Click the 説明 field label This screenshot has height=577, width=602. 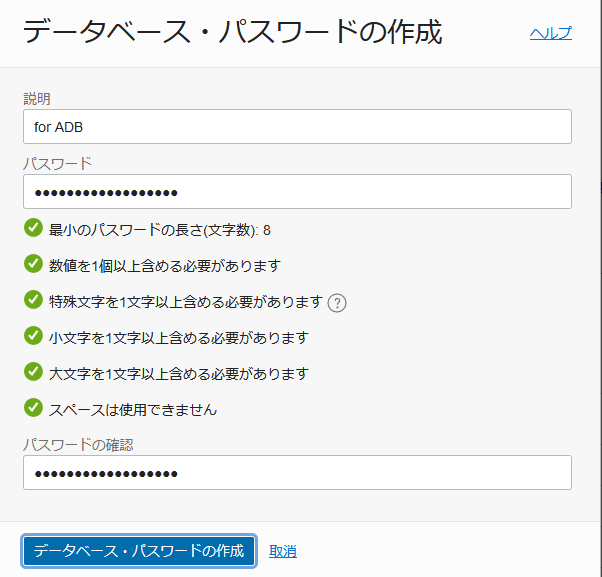(x=37, y=99)
